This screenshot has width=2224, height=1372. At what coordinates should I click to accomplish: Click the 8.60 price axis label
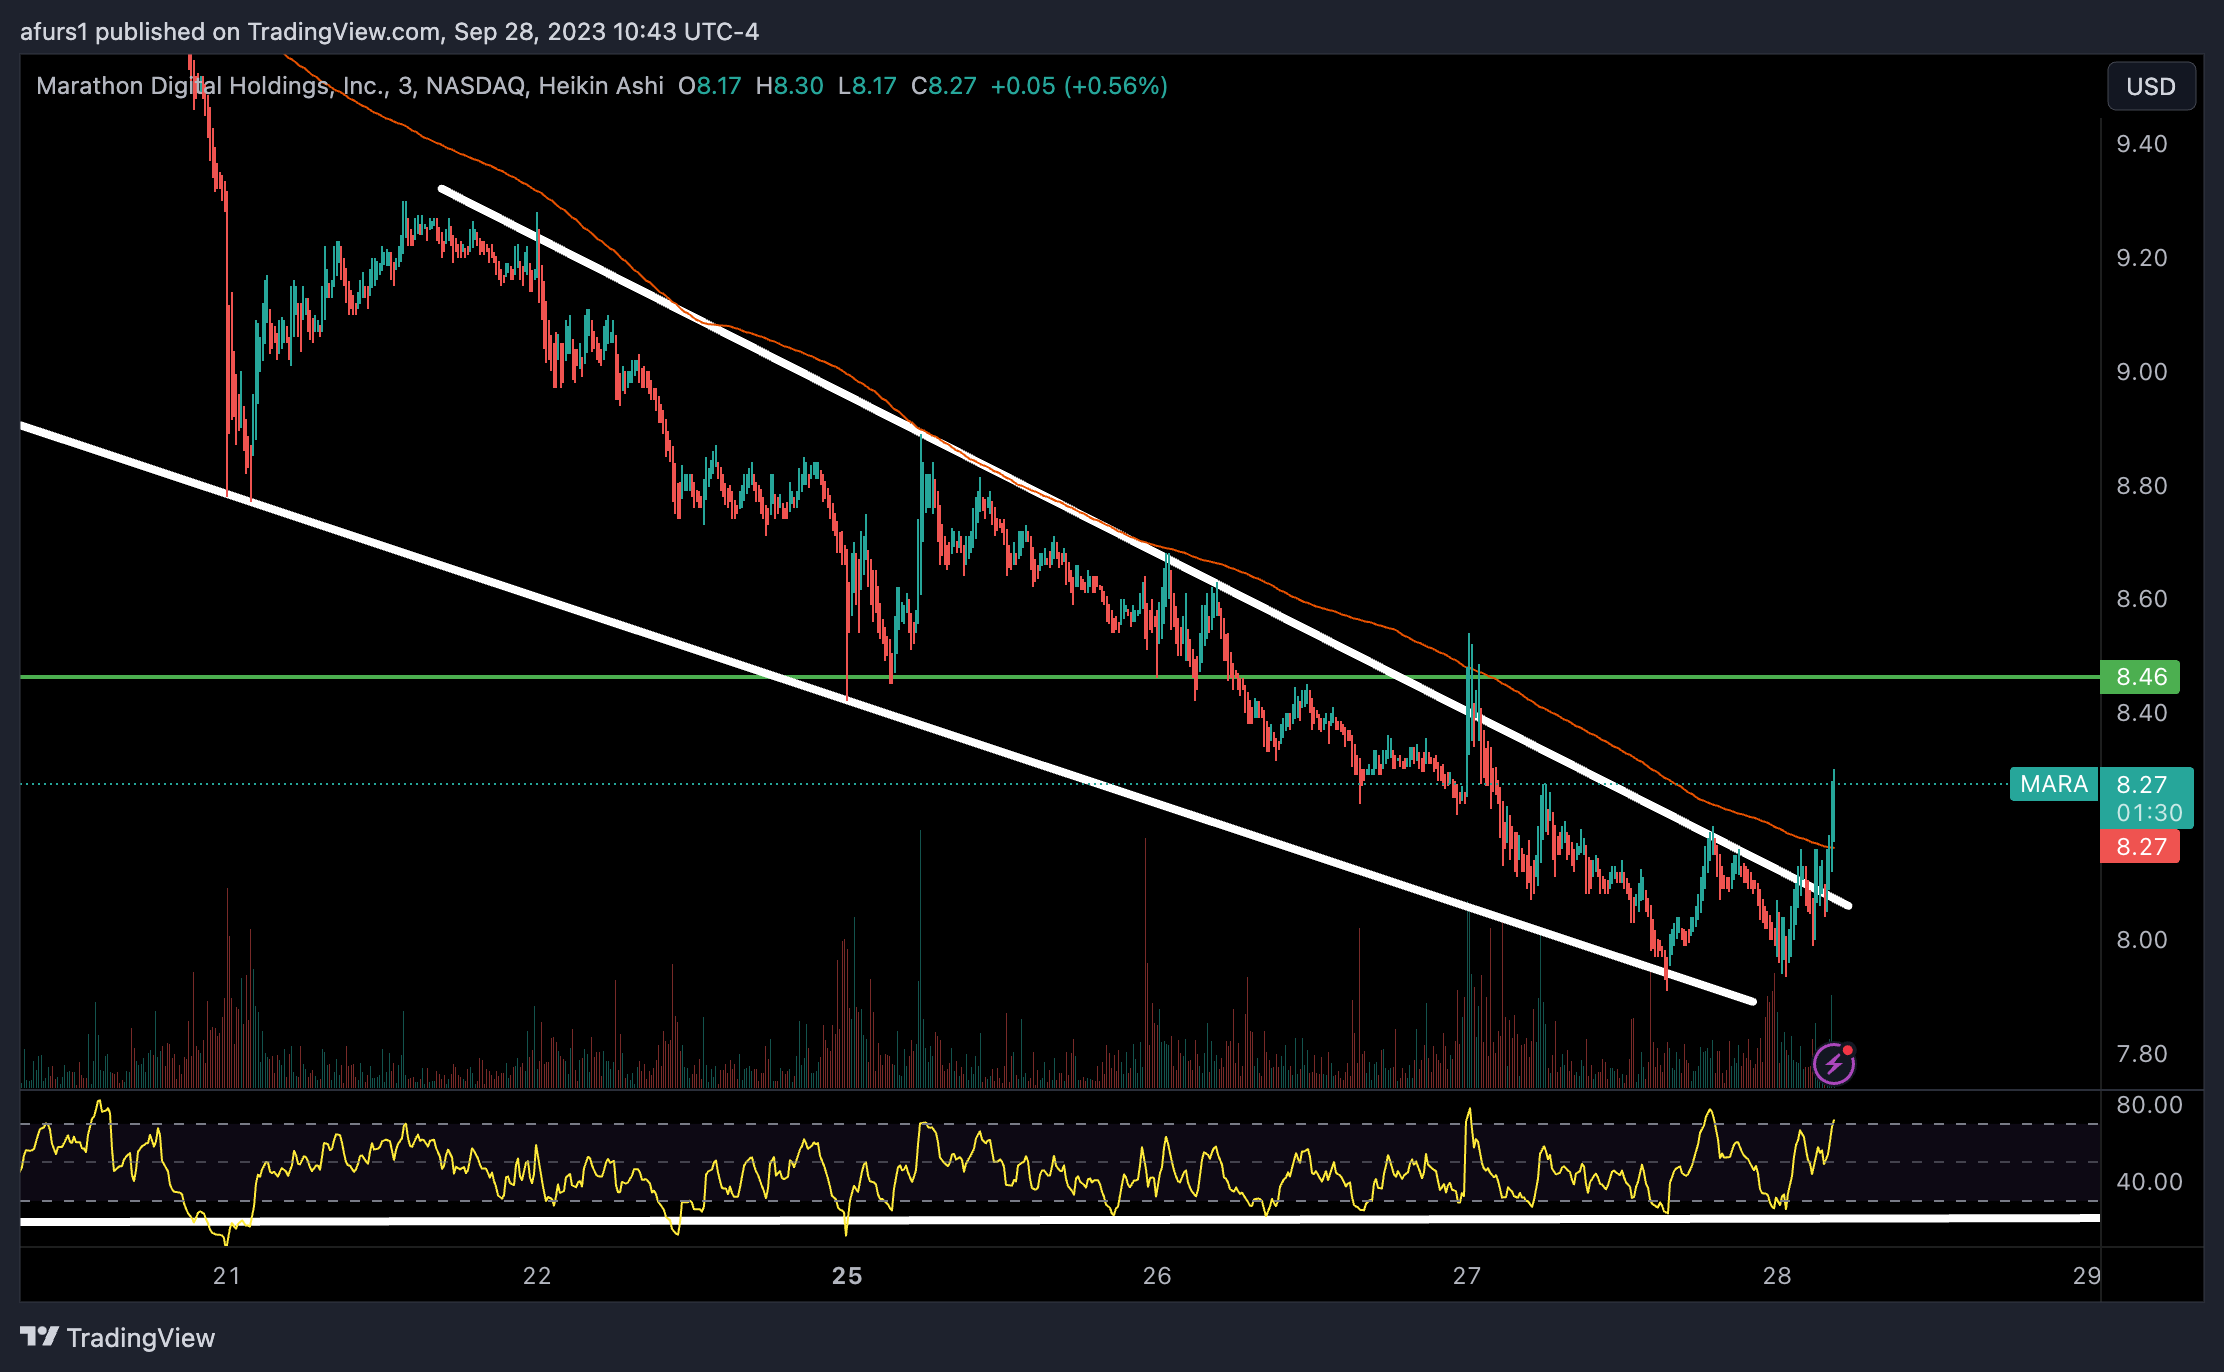click(x=2142, y=599)
